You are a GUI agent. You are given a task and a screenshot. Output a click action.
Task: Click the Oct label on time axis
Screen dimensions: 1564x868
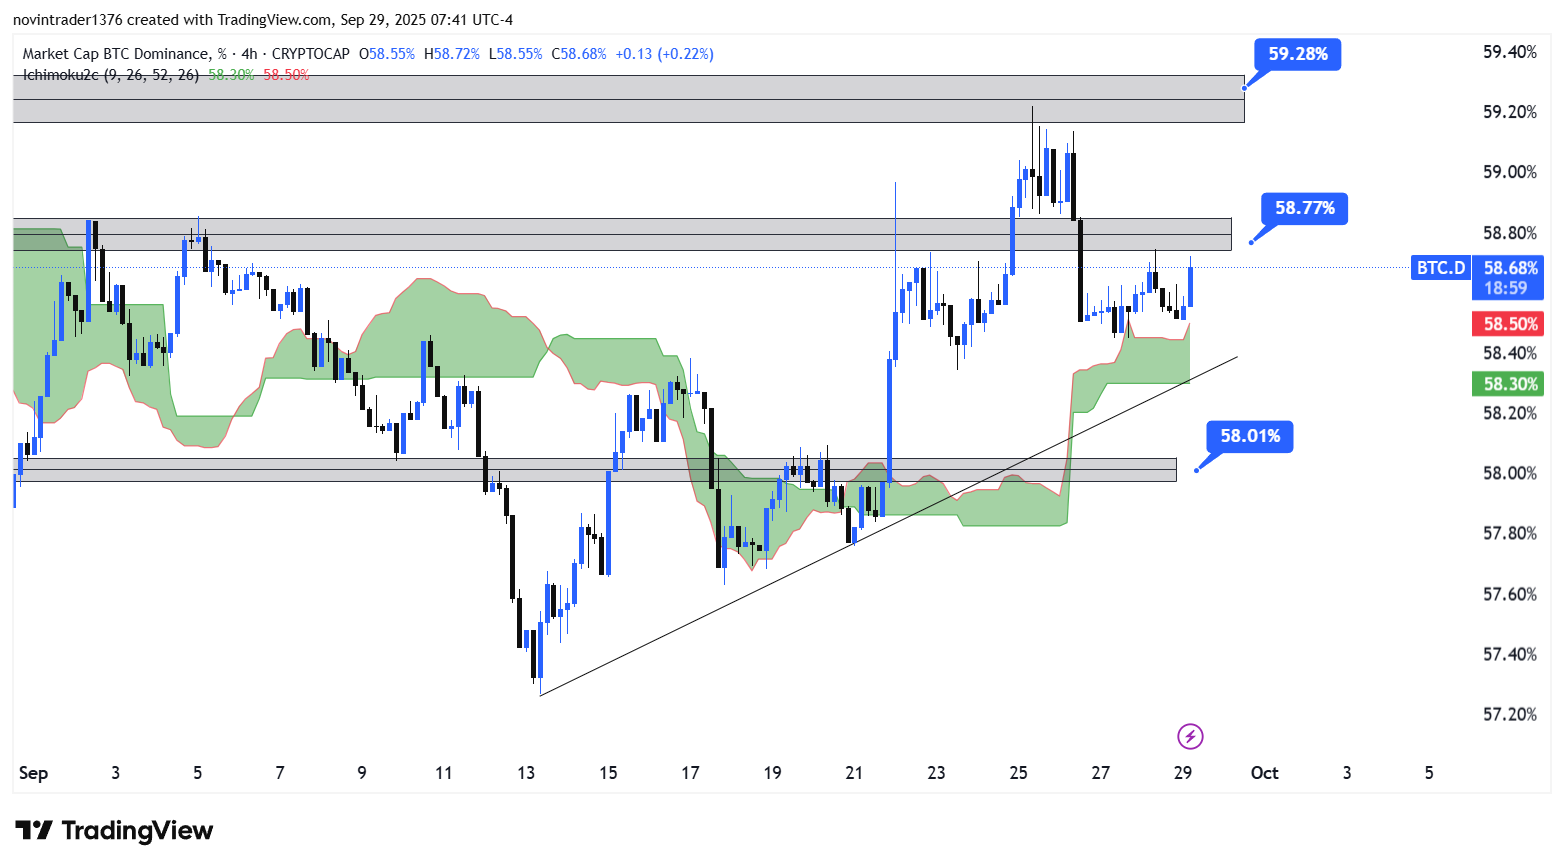1264,773
